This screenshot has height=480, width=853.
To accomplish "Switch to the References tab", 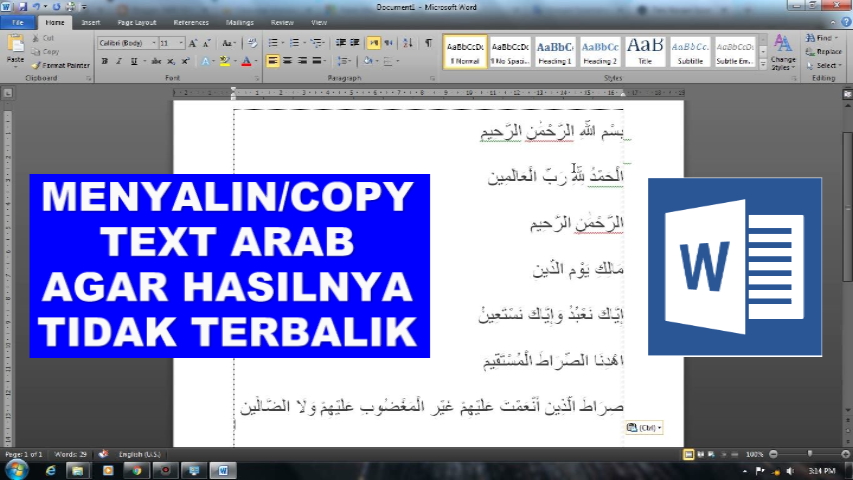I will (x=191, y=23).
